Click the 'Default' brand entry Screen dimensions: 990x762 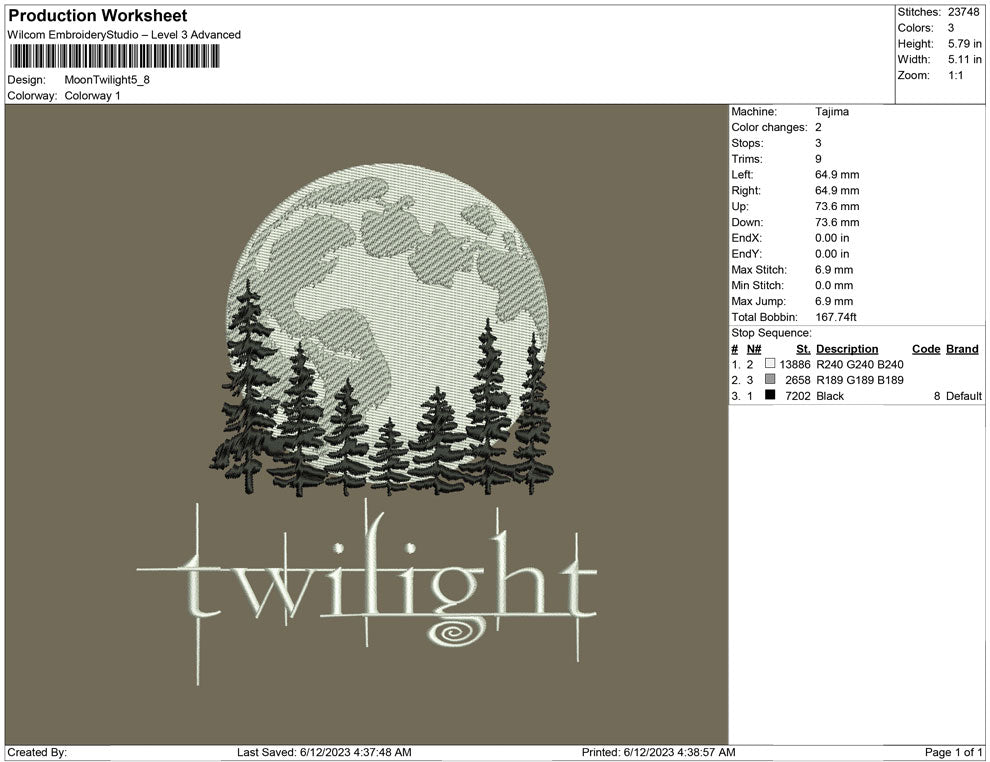pos(963,396)
